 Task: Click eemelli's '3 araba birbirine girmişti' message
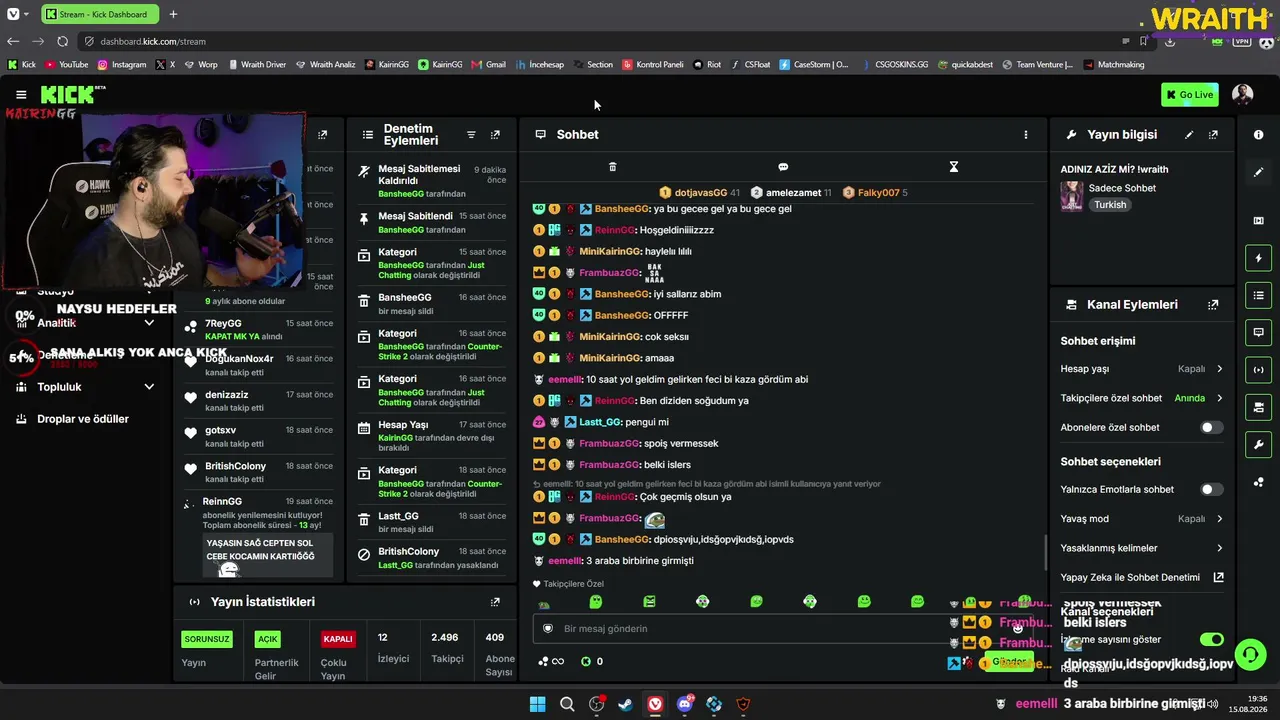point(639,561)
